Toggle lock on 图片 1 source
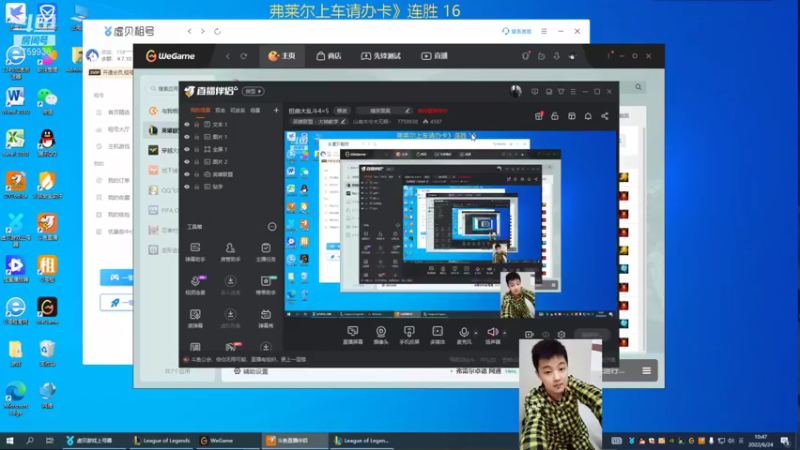The height and width of the screenshot is (450, 800). [196, 137]
